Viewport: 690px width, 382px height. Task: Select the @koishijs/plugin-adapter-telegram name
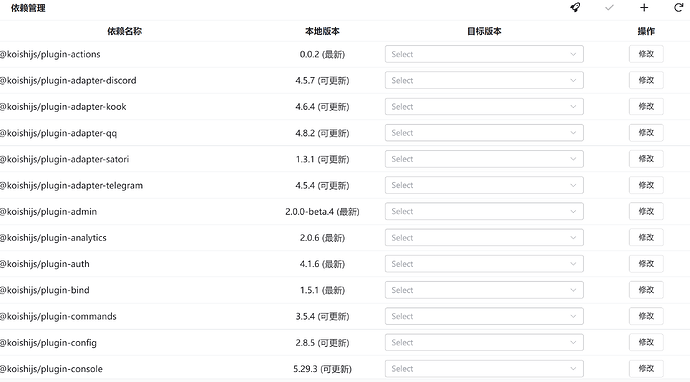(x=71, y=185)
